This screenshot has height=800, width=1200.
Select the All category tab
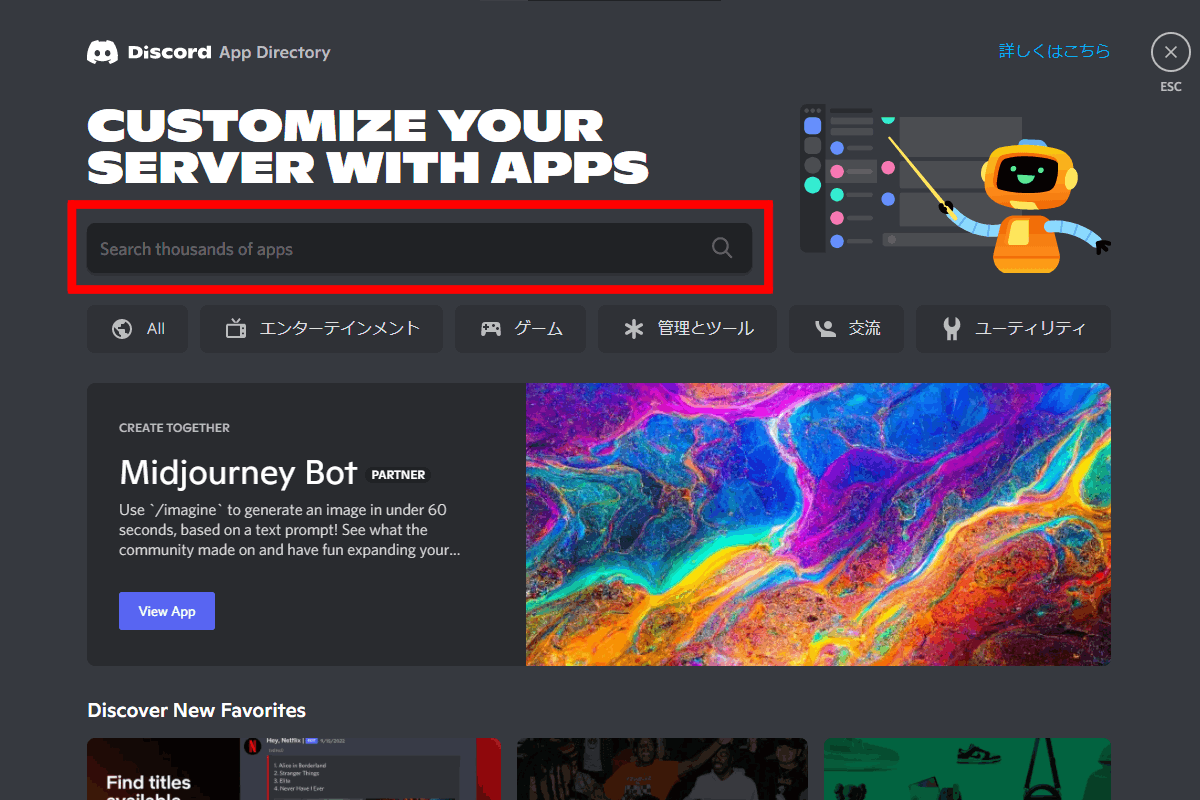click(137, 329)
